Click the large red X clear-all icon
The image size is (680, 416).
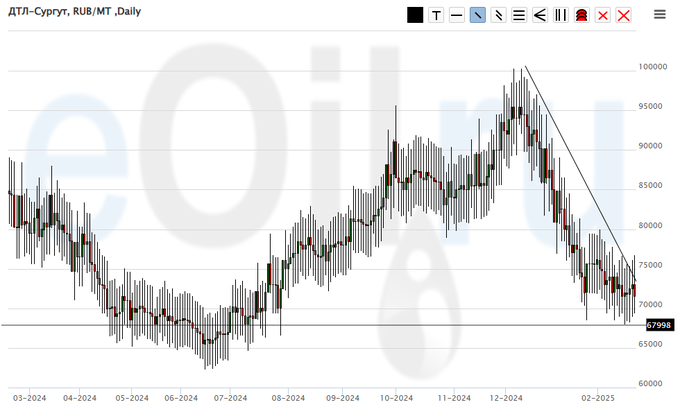coord(624,15)
